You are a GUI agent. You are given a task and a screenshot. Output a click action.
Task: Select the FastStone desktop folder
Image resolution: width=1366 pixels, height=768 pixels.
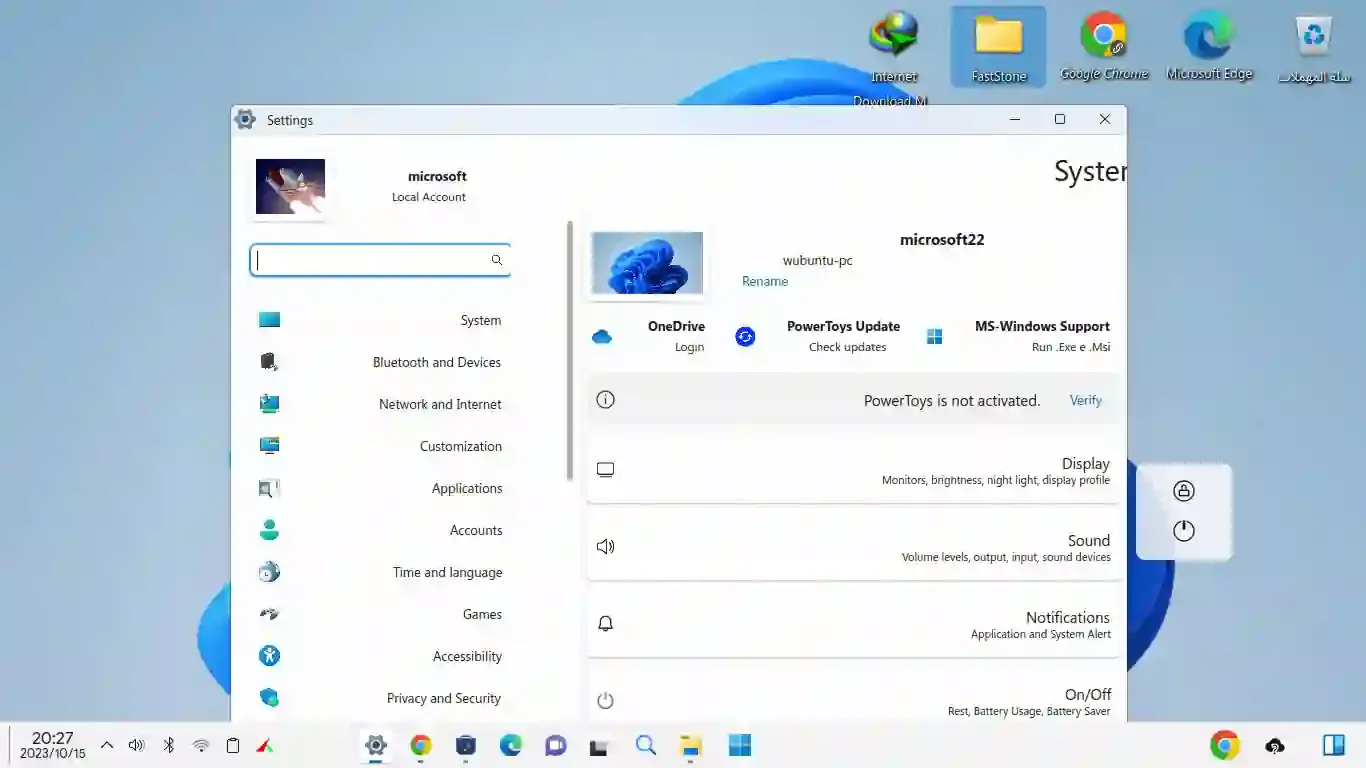(x=998, y=48)
